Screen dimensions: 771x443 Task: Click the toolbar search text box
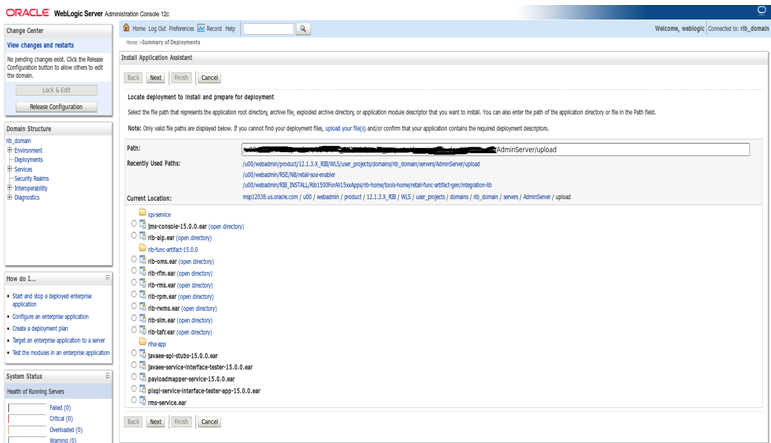click(268, 29)
